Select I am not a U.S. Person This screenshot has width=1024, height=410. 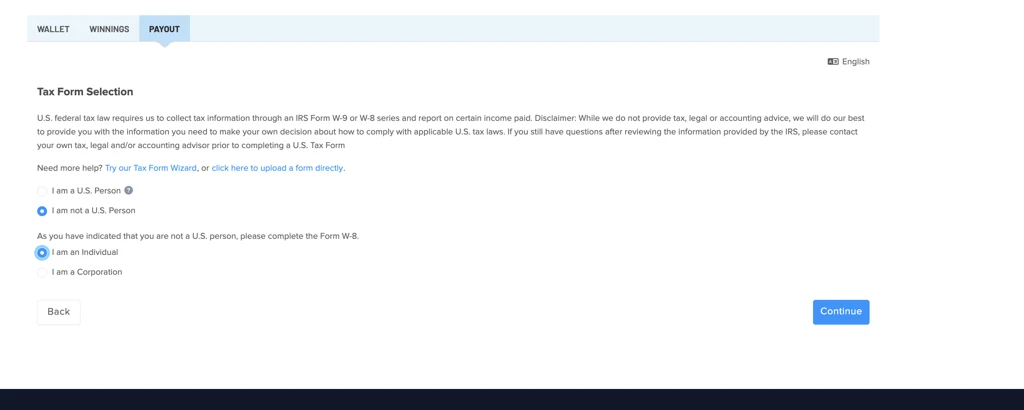tap(42, 211)
